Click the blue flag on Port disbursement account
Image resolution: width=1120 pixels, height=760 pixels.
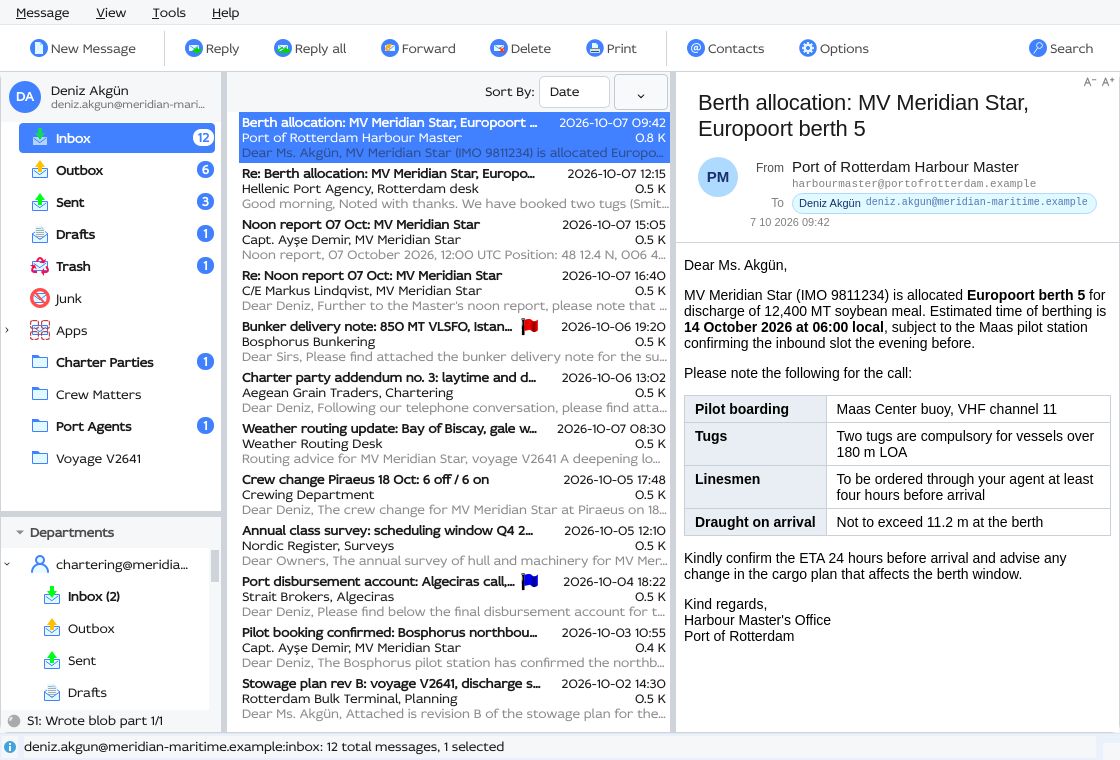(529, 581)
